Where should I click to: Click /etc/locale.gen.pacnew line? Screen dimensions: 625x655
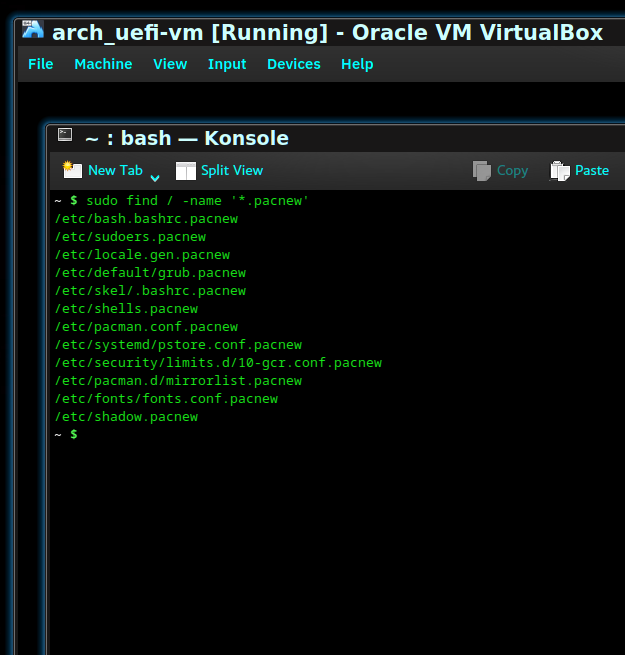[142, 255]
